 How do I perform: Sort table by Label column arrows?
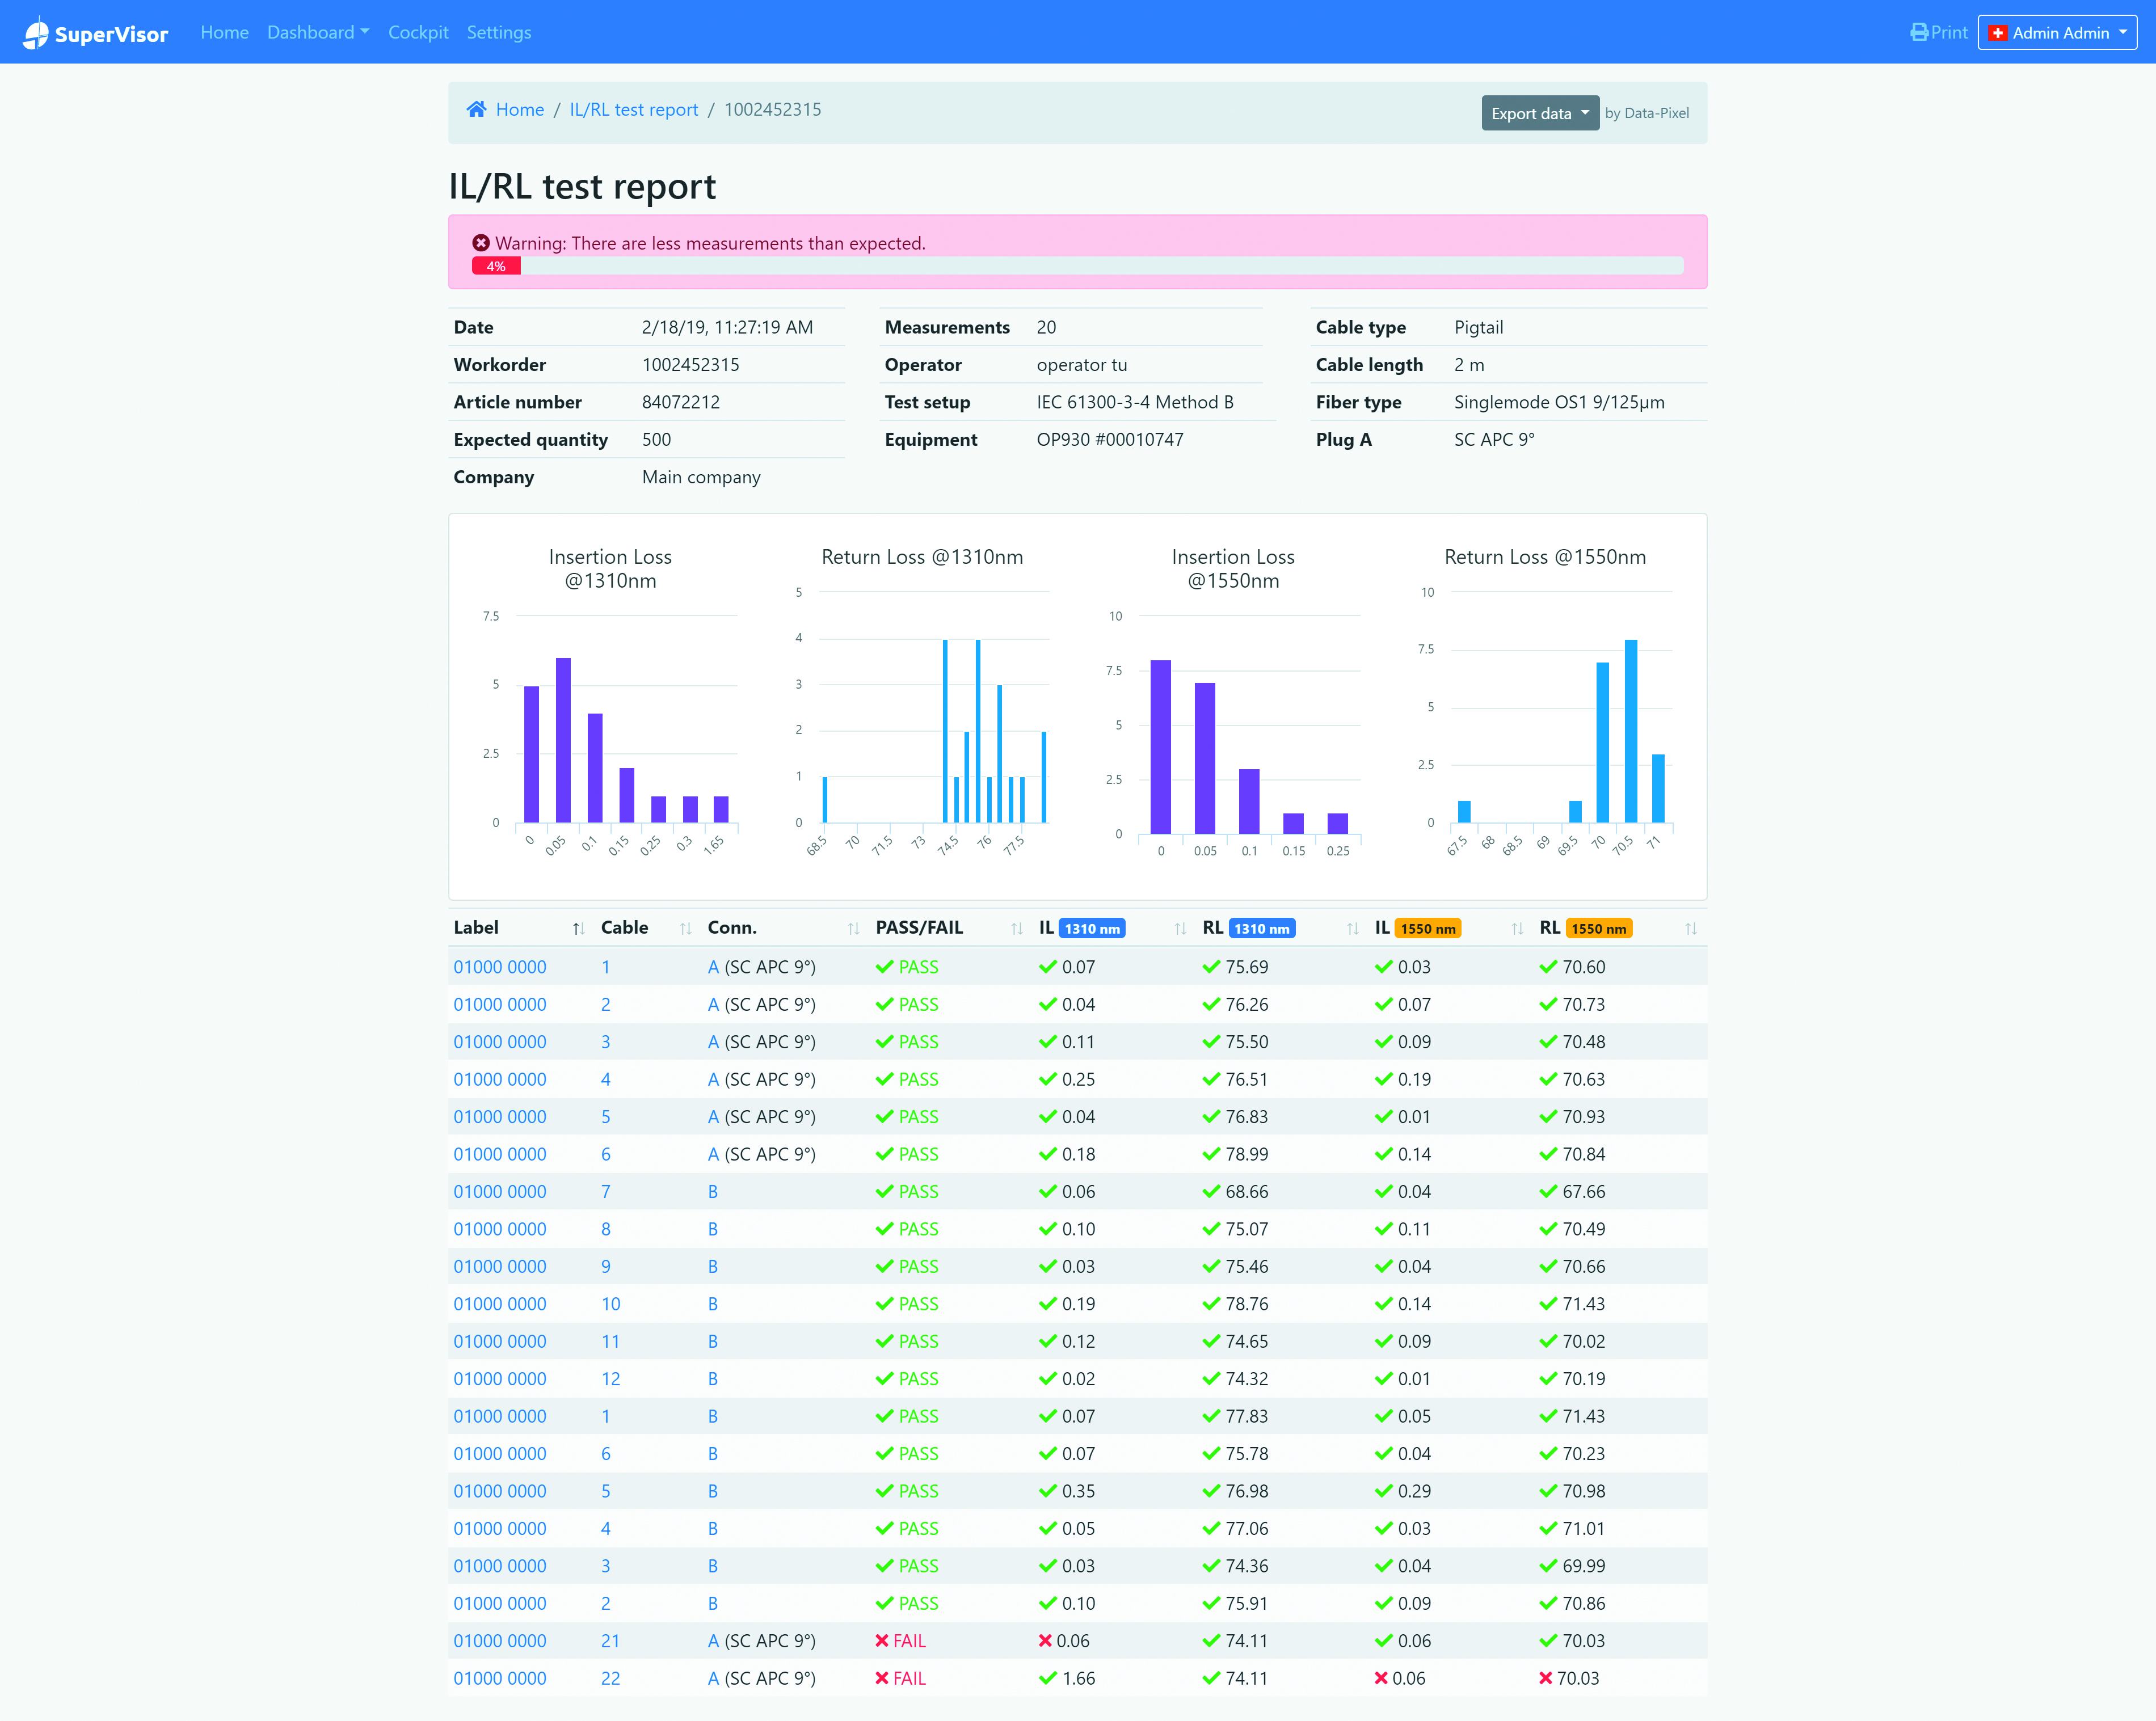578,929
